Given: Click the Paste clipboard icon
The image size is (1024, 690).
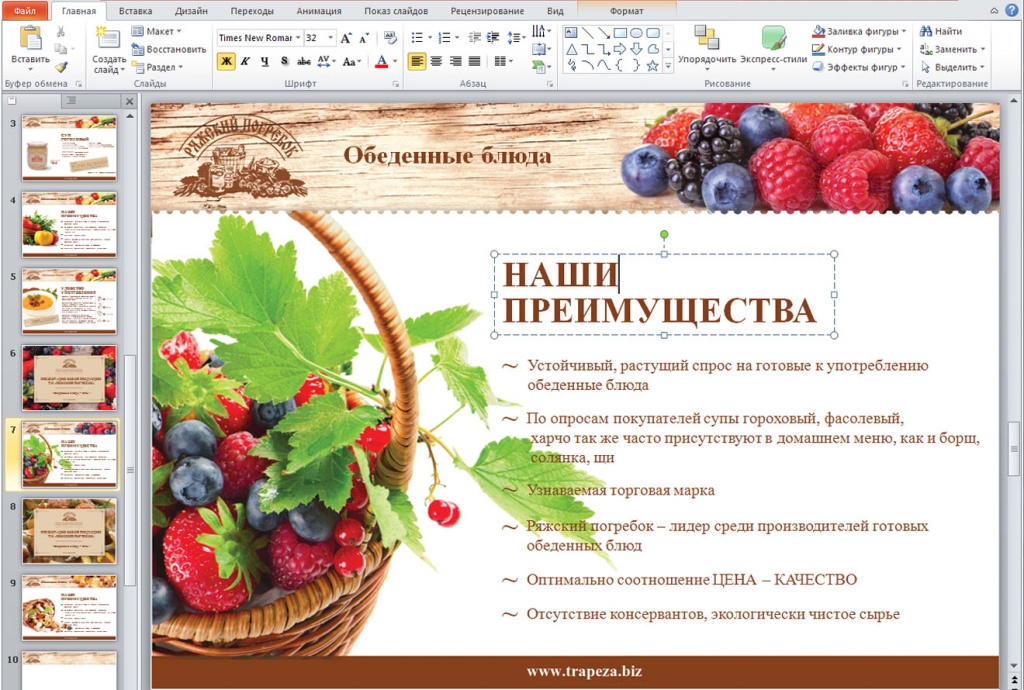Looking at the screenshot, I should [x=30, y=38].
